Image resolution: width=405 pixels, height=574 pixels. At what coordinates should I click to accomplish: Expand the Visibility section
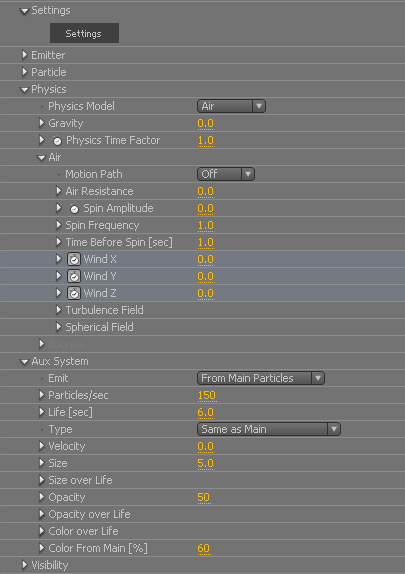25,565
